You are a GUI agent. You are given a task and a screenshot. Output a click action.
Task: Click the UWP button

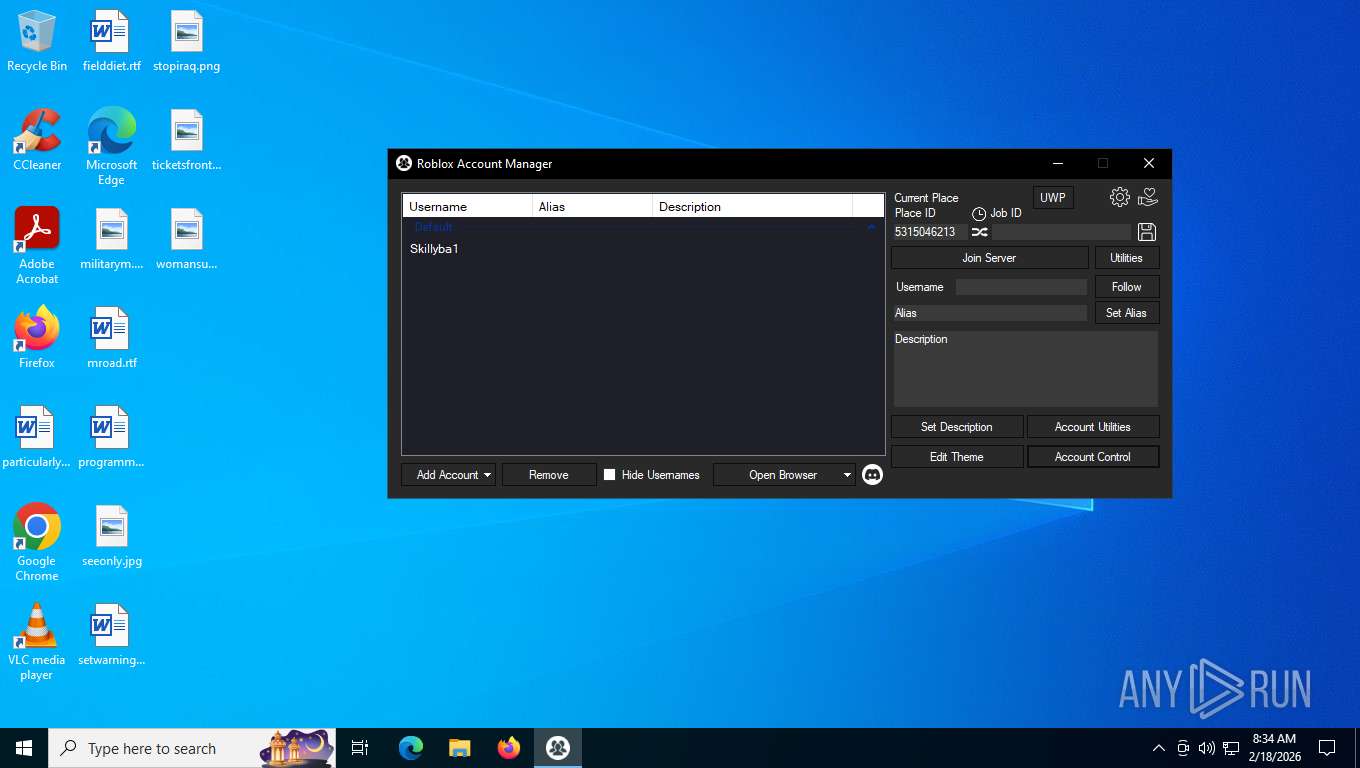(x=1053, y=197)
